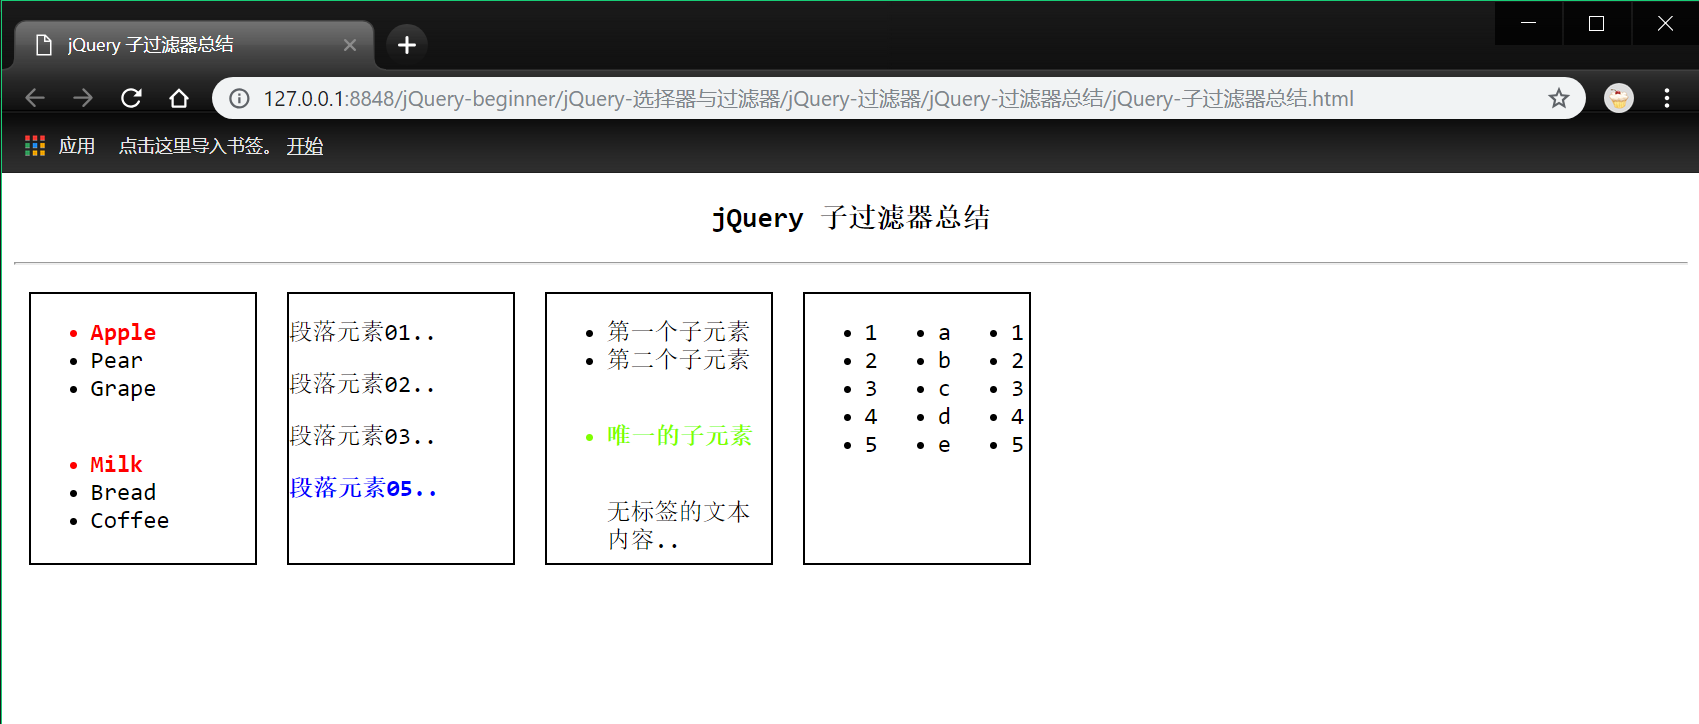Screen dimensions: 1699x724
Task: Close the jQuery 子过滤器总结 tab
Action: click(350, 45)
